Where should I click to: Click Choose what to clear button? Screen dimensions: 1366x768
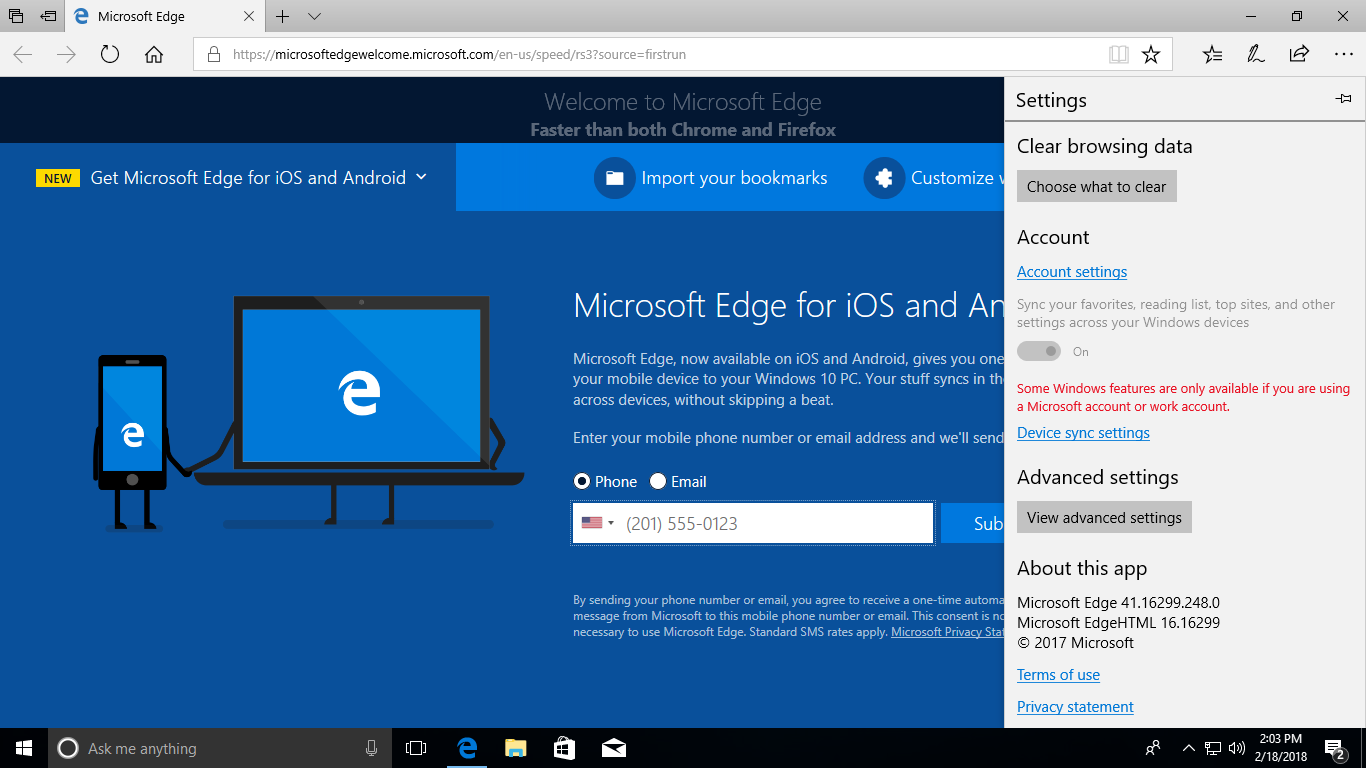click(1097, 186)
